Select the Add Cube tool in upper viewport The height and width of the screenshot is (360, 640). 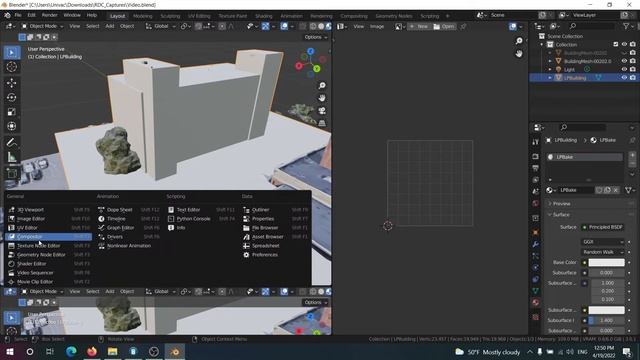click(11, 173)
